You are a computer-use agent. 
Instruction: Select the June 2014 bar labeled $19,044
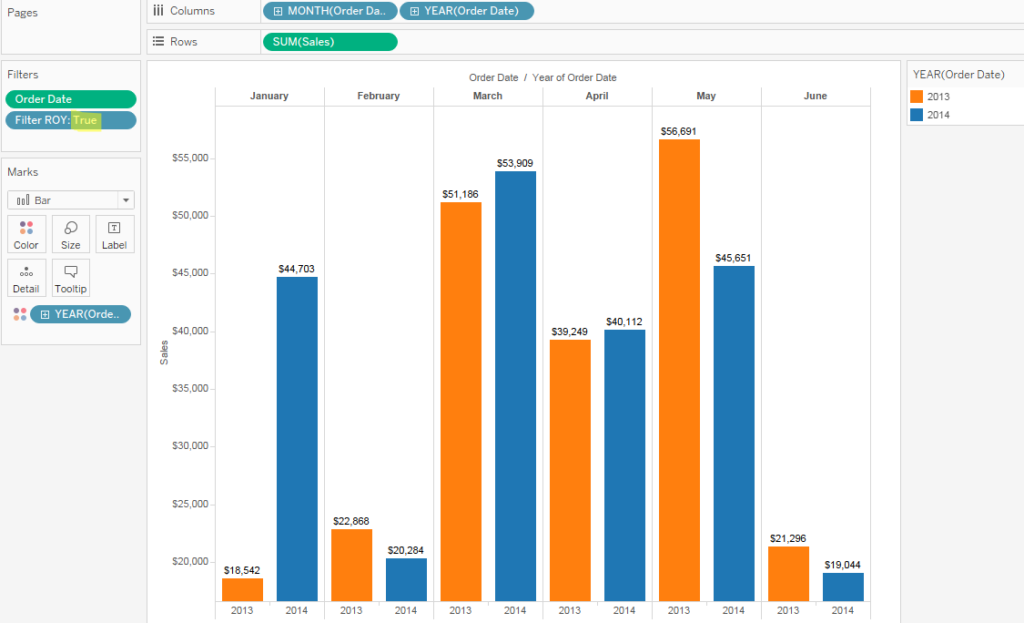click(x=843, y=587)
